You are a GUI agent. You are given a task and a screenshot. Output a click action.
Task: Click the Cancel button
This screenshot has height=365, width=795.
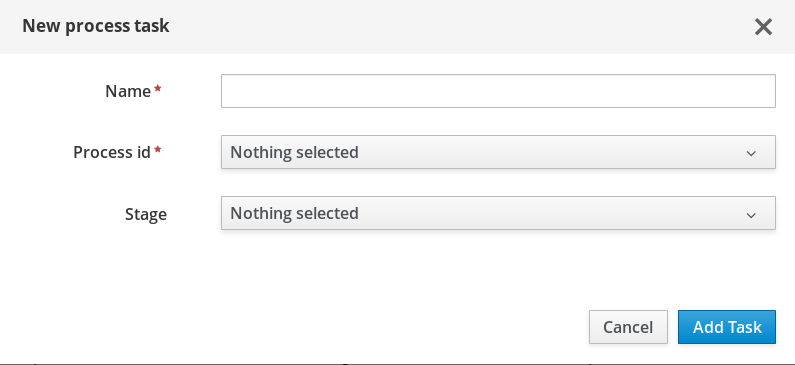coord(628,327)
